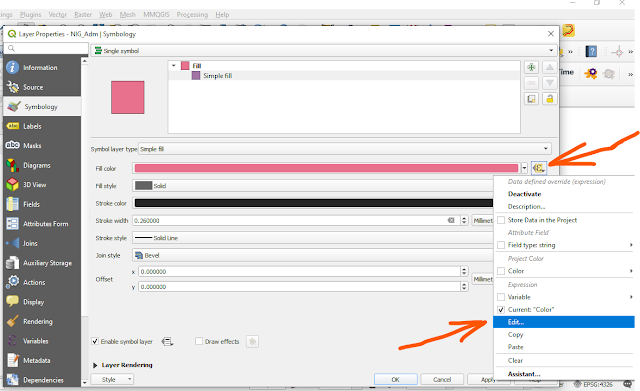Choose Copy in the override menu
This screenshot has width=640, height=391.
coord(516,335)
